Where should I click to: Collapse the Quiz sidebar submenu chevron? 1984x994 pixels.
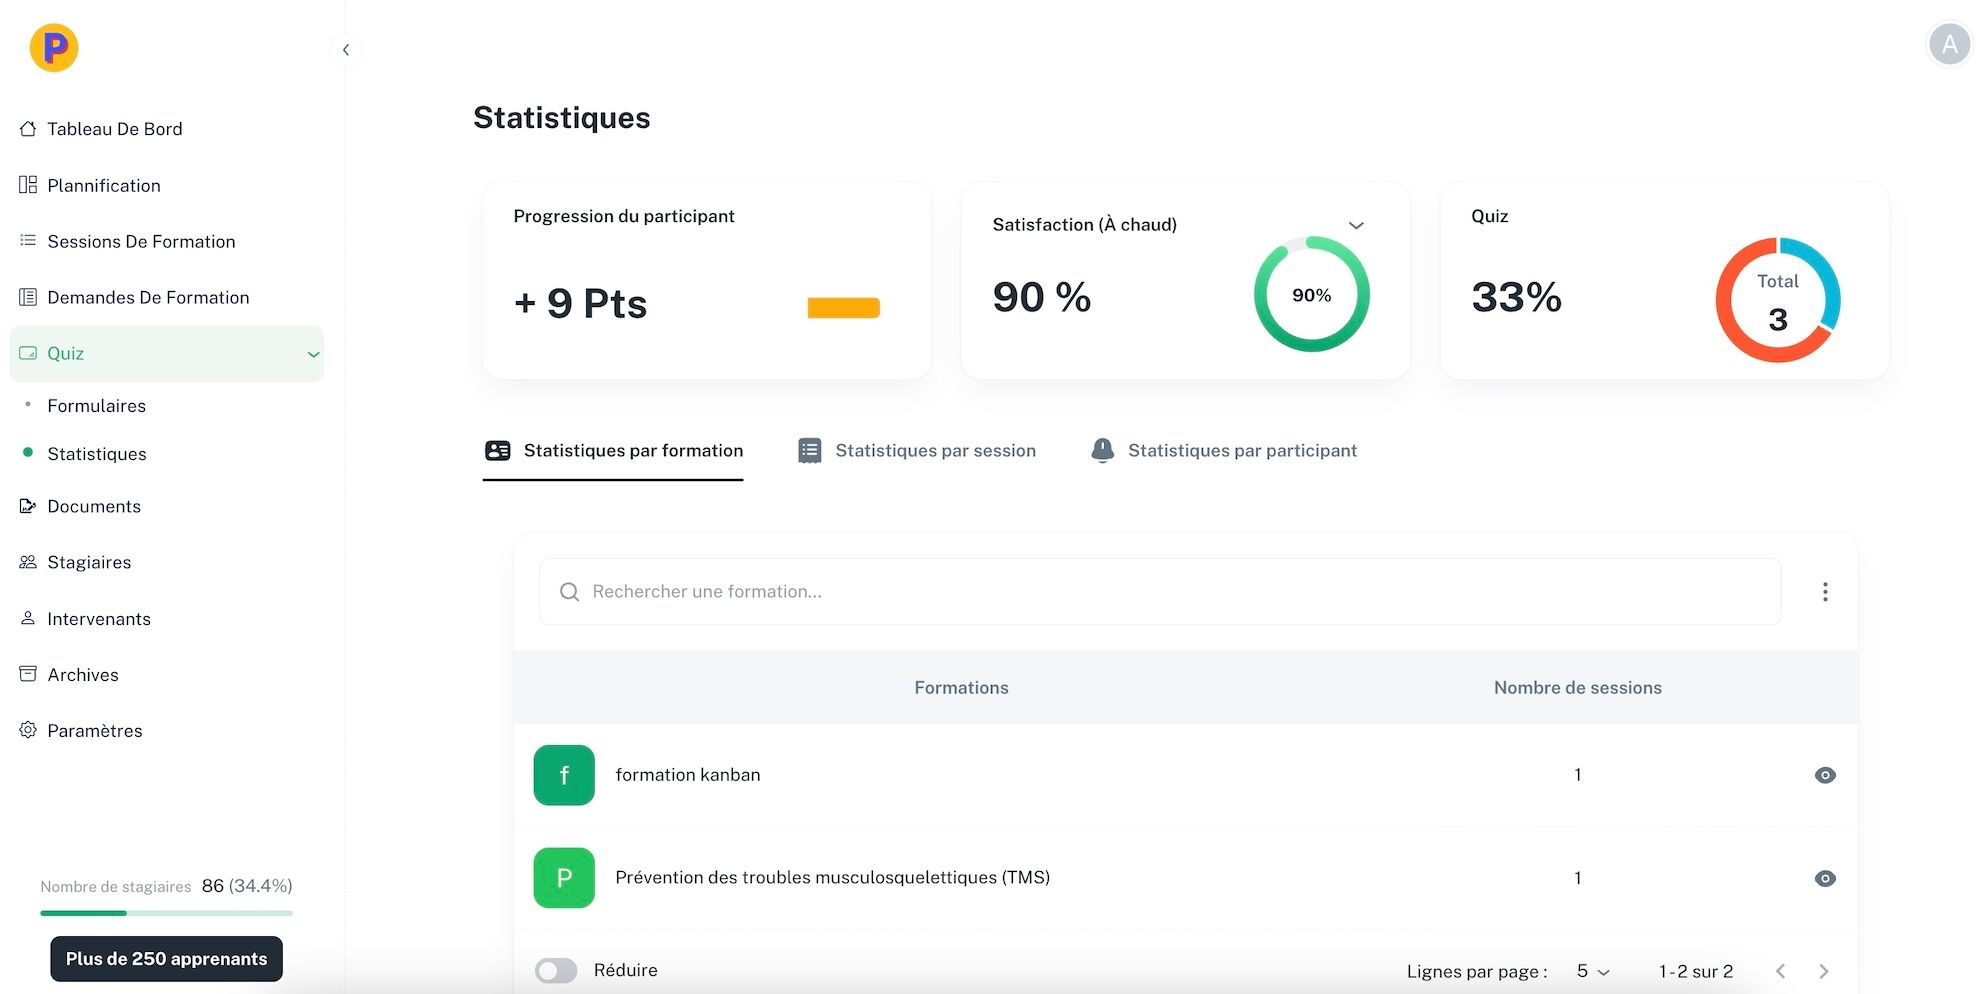click(x=313, y=354)
